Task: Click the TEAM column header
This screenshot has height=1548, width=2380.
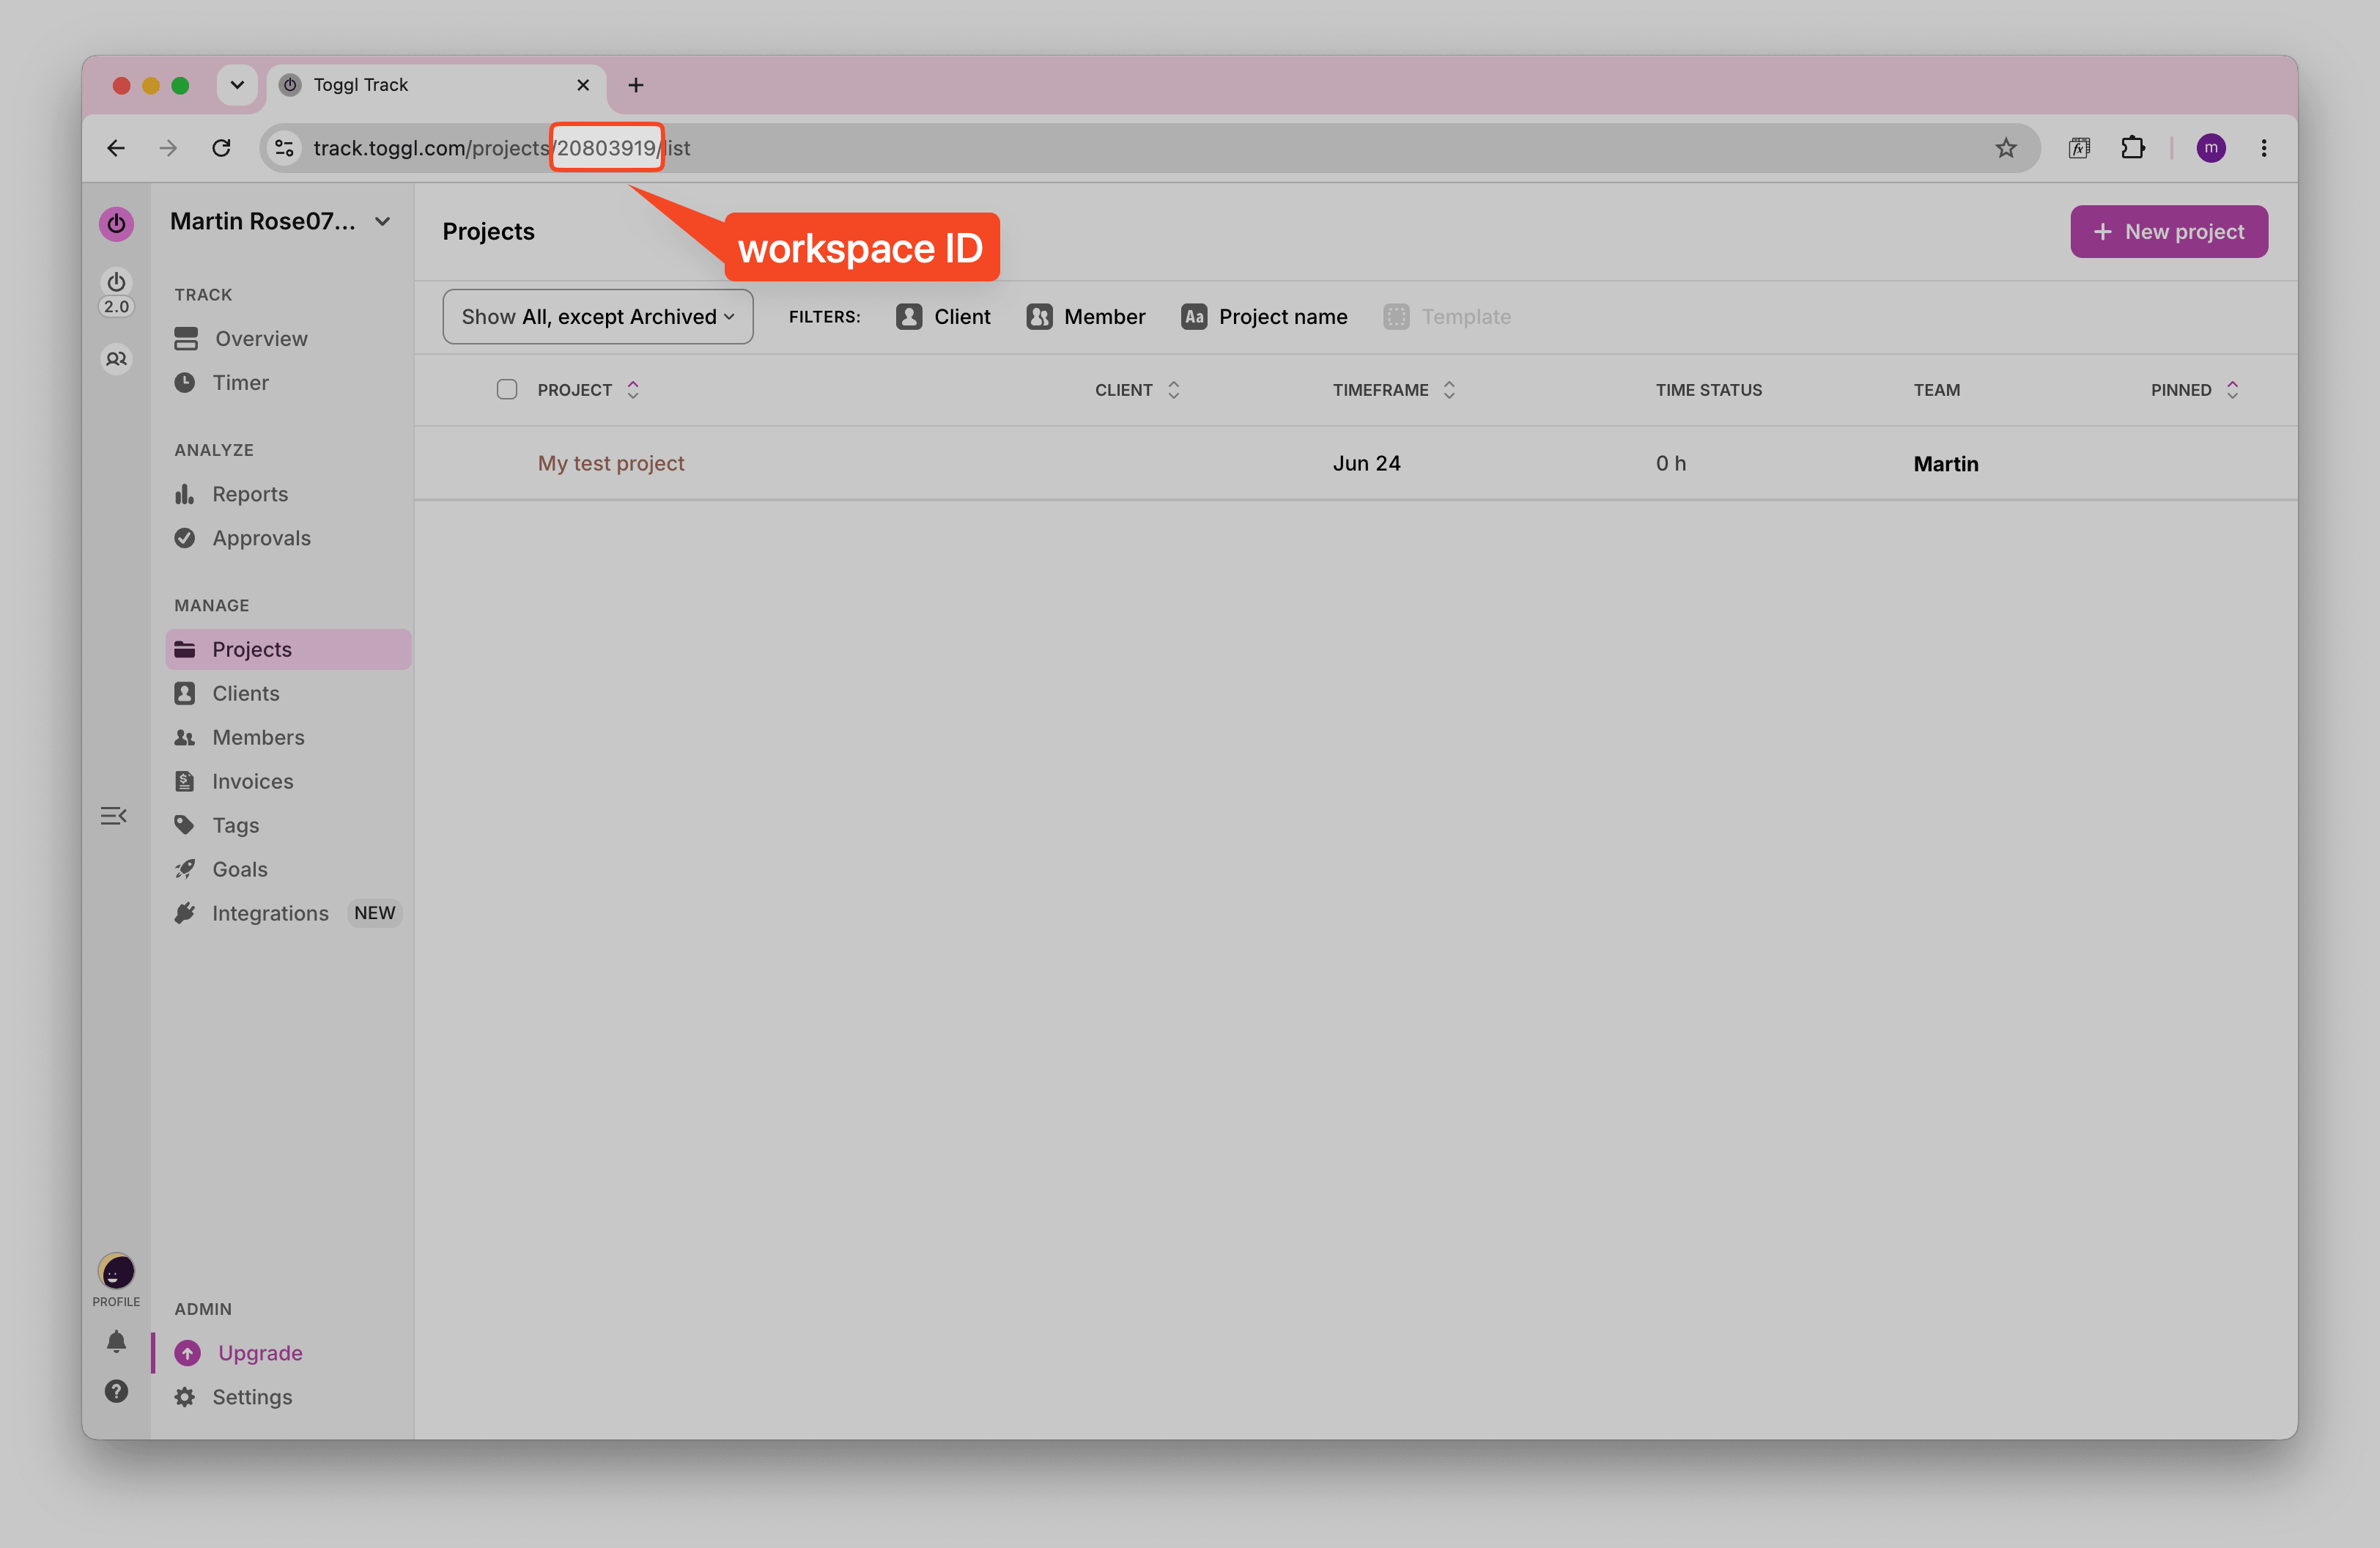Action: point(1936,390)
